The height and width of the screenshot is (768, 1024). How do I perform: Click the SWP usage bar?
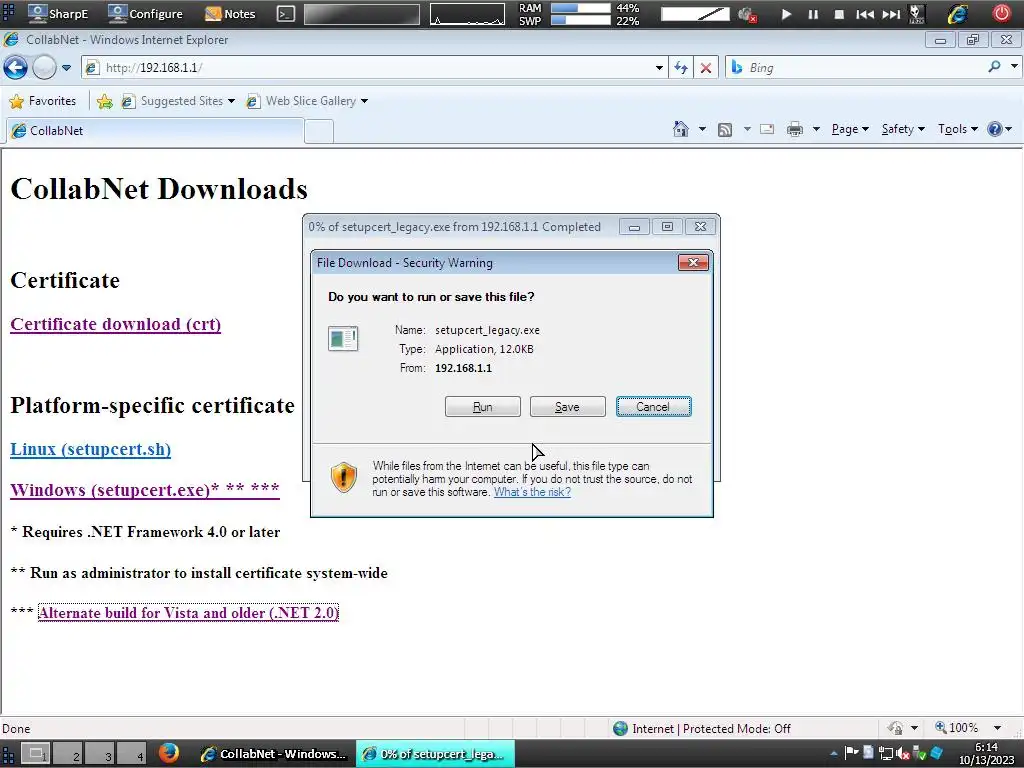click(581, 20)
